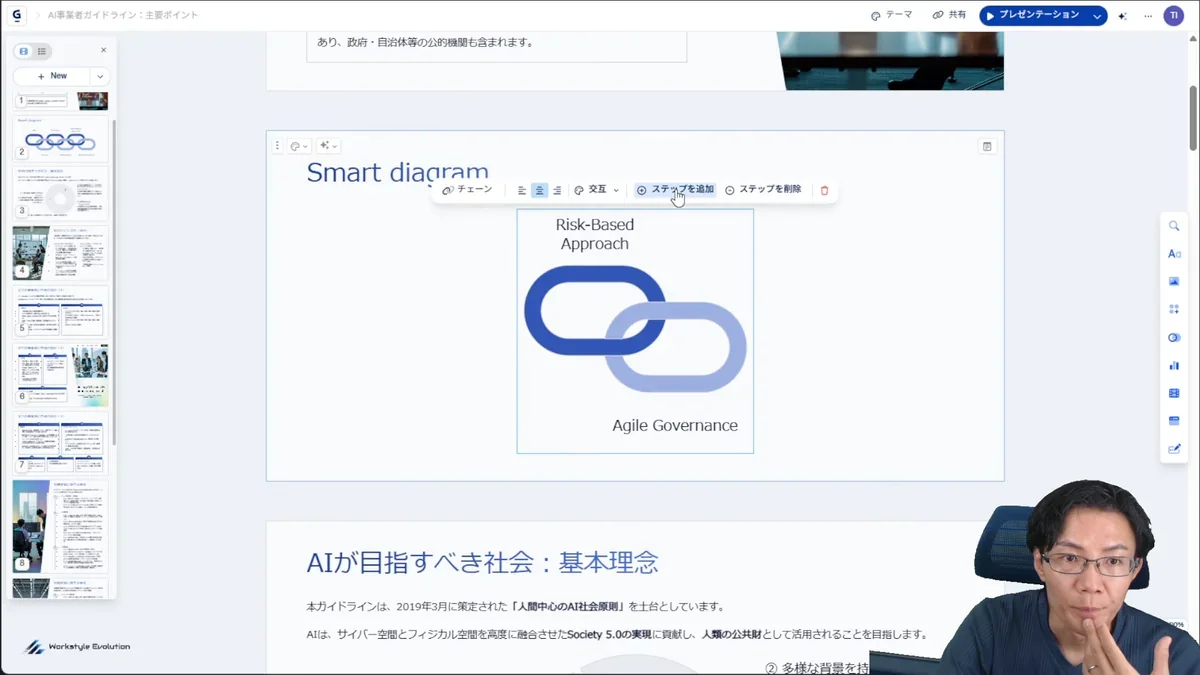Start the プレゼンテーション presentation
This screenshot has height=675, width=1200.
coord(1033,16)
